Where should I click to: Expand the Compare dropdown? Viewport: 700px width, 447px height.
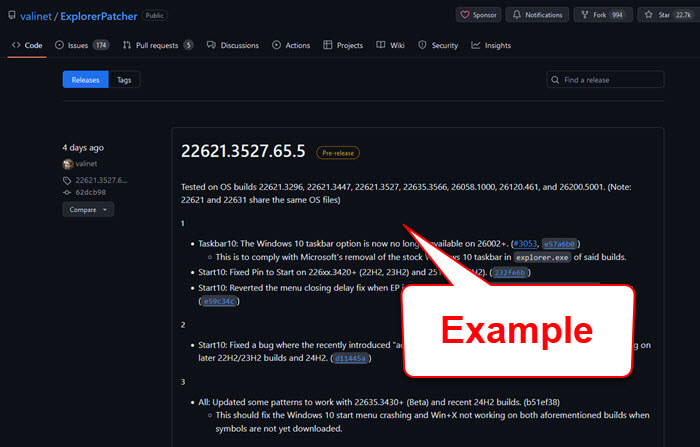(88, 209)
